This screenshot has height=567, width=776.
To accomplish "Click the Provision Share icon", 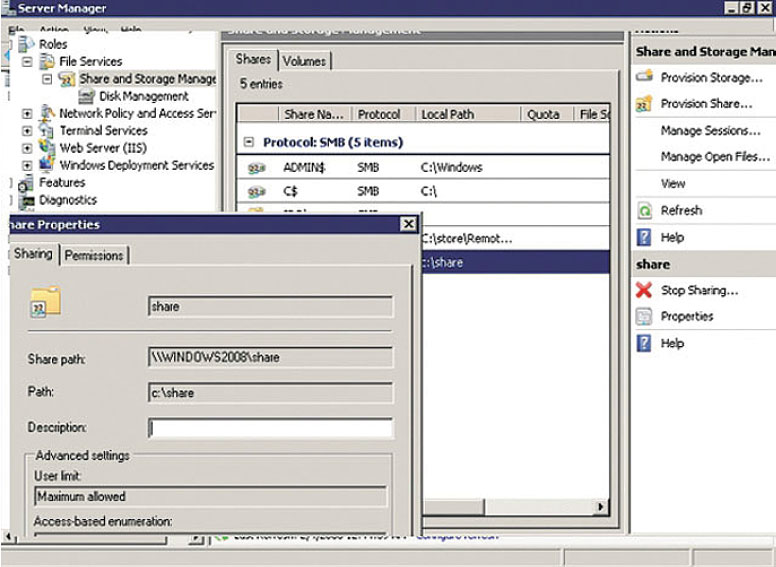I will click(644, 104).
